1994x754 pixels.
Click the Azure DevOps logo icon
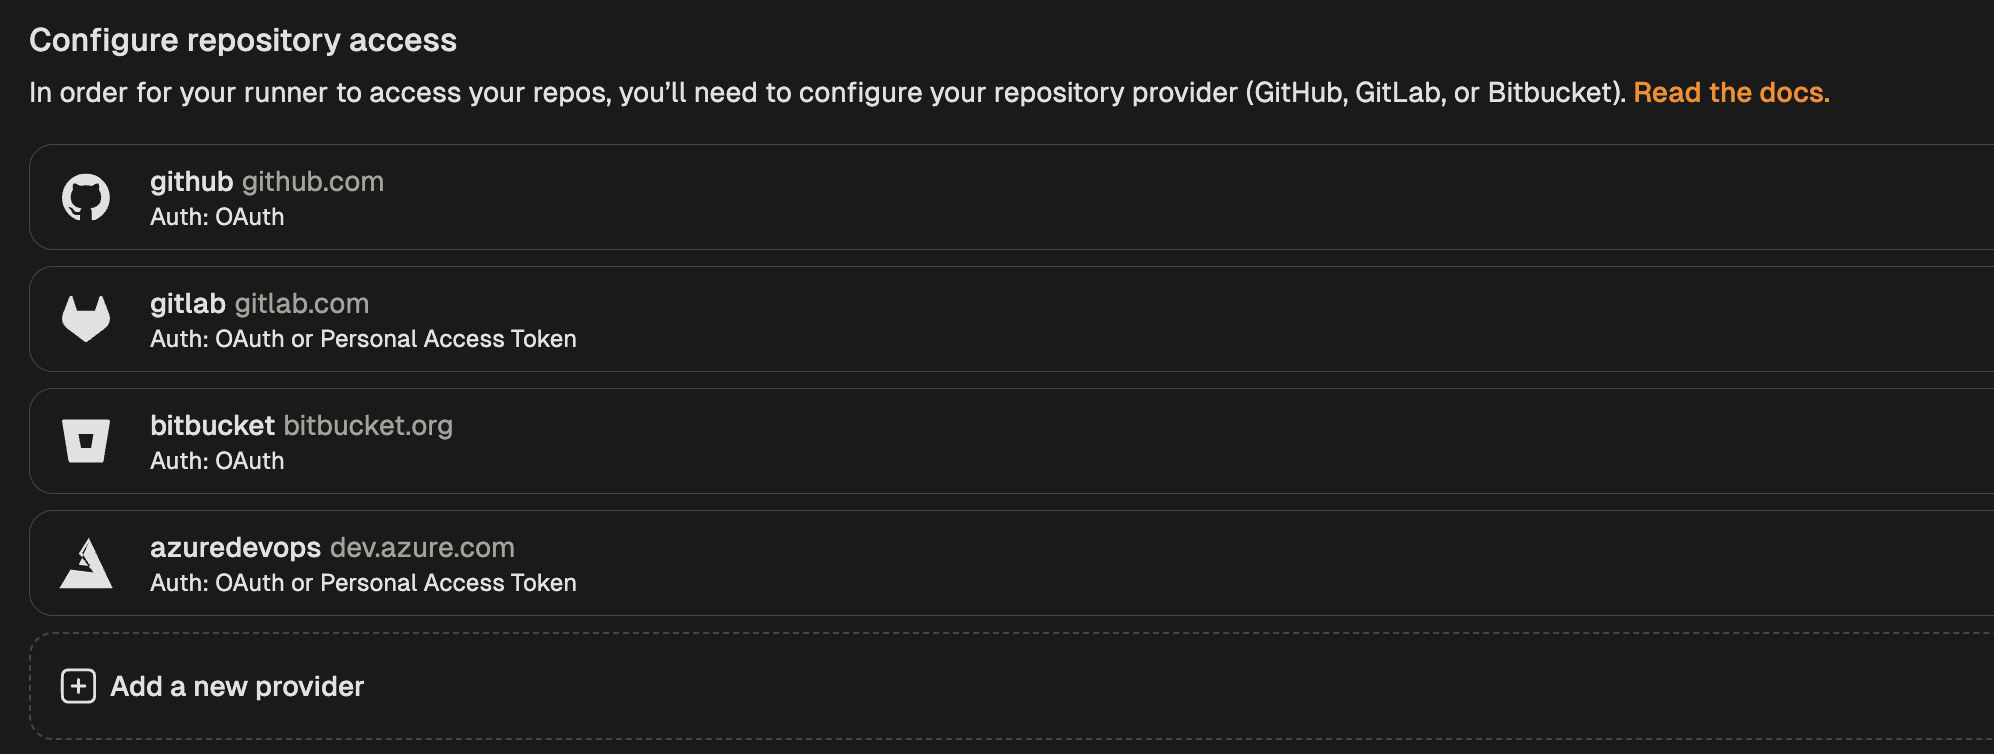86,563
